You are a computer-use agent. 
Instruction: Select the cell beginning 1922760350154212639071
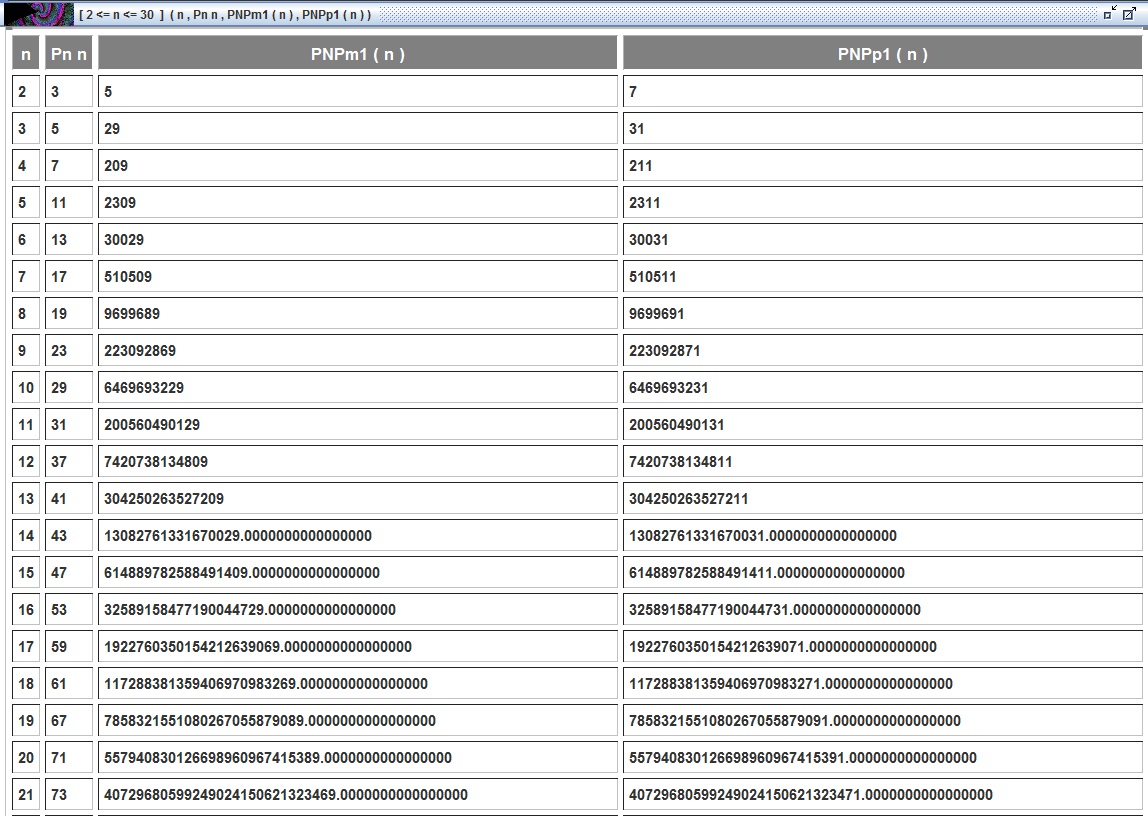[x=882, y=646]
